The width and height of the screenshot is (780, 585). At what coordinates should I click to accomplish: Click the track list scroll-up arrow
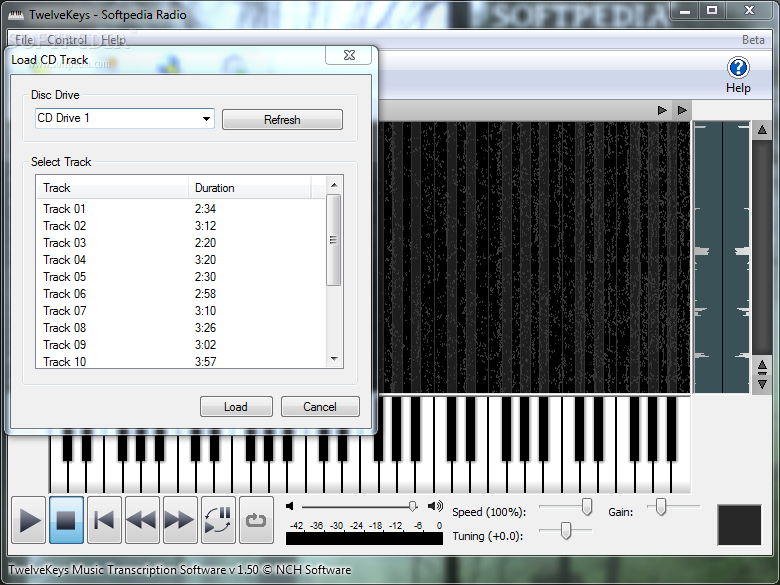click(x=334, y=185)
